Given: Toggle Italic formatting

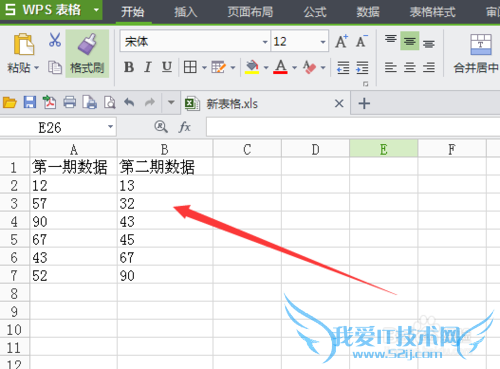Looking at the screenshot, I should coord(148,67).
